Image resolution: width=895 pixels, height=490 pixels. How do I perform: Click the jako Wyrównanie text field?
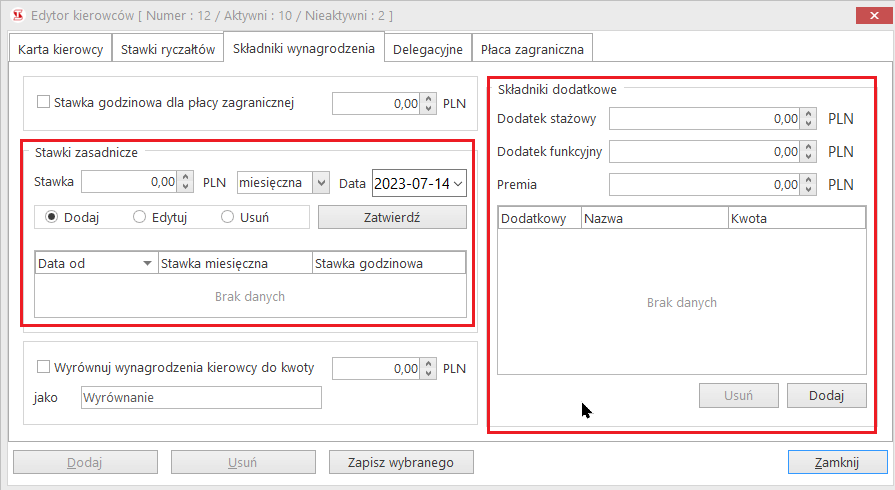(201, 397)
